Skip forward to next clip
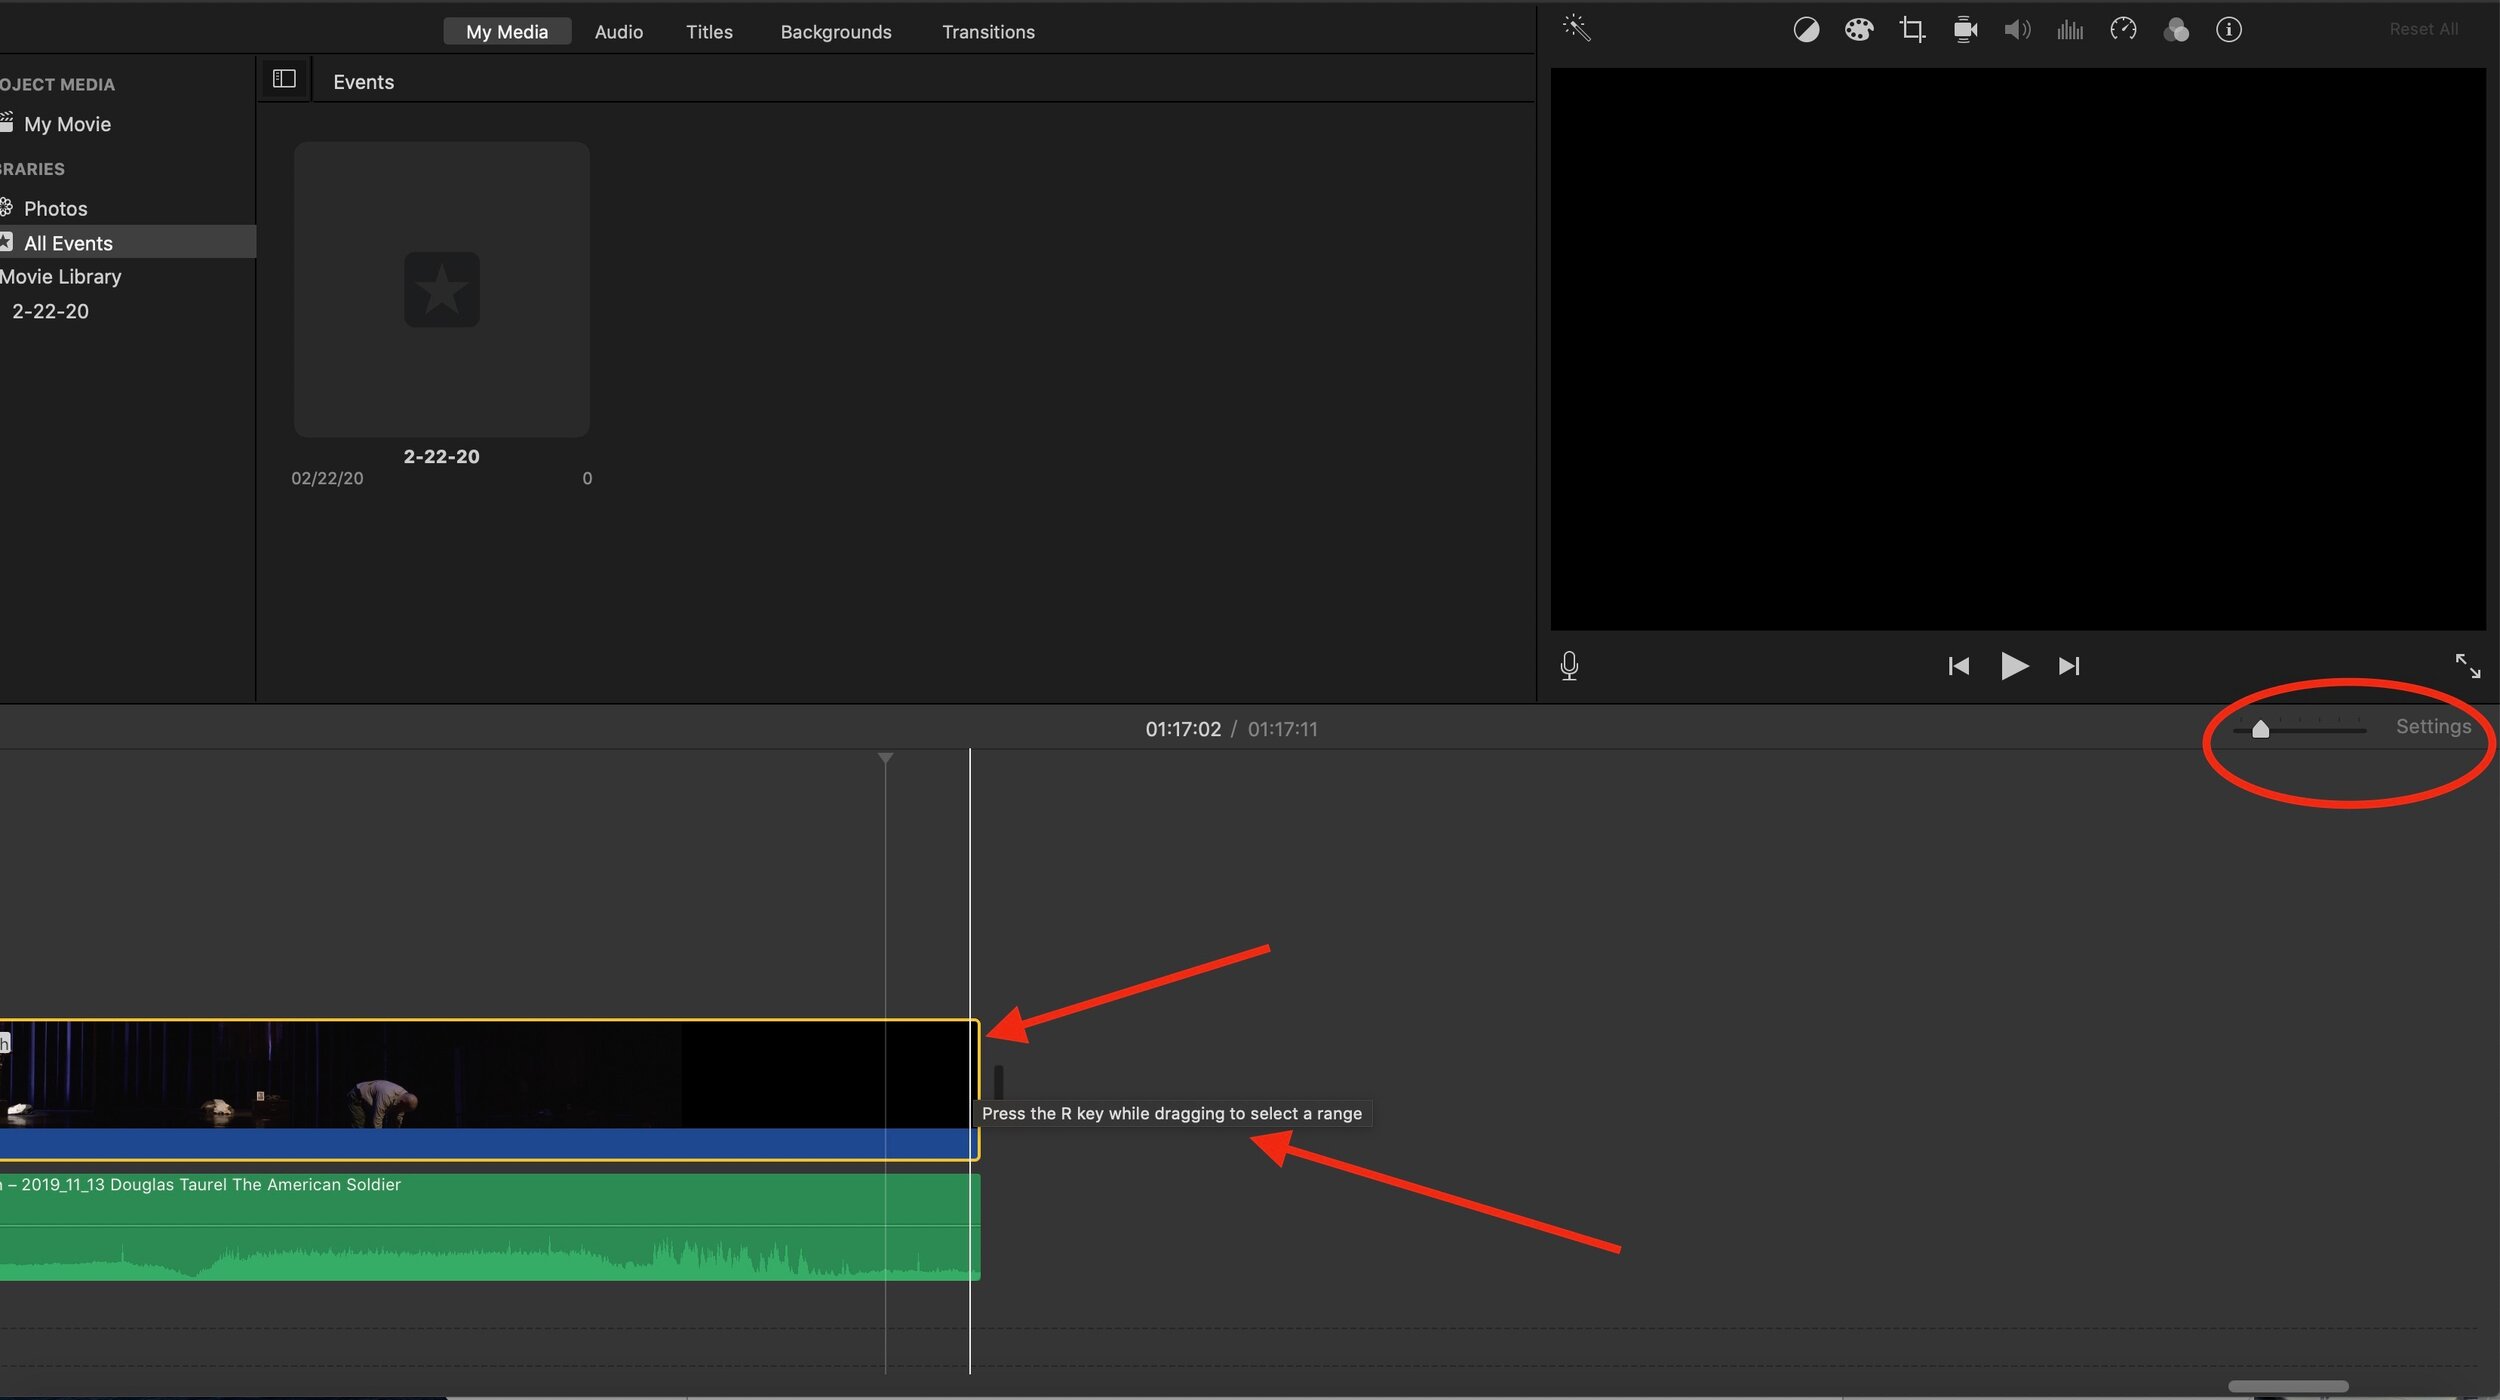This screenshot has width=2500, height=1400. click(2069, 666)
